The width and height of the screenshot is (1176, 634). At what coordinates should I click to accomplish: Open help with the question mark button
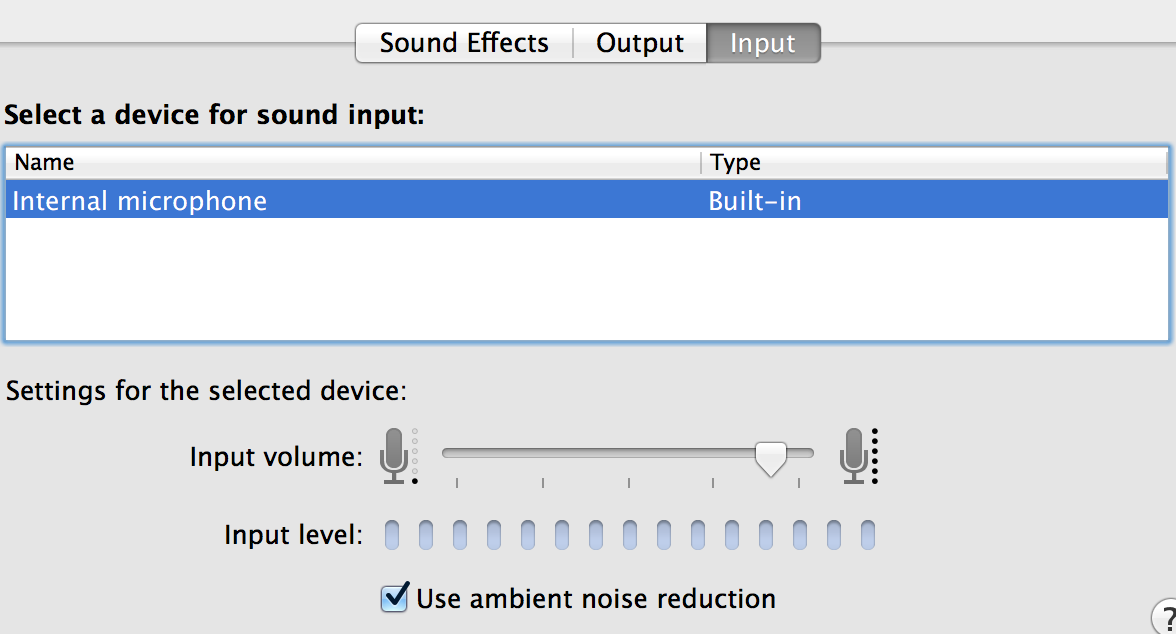click(1166, 617)
